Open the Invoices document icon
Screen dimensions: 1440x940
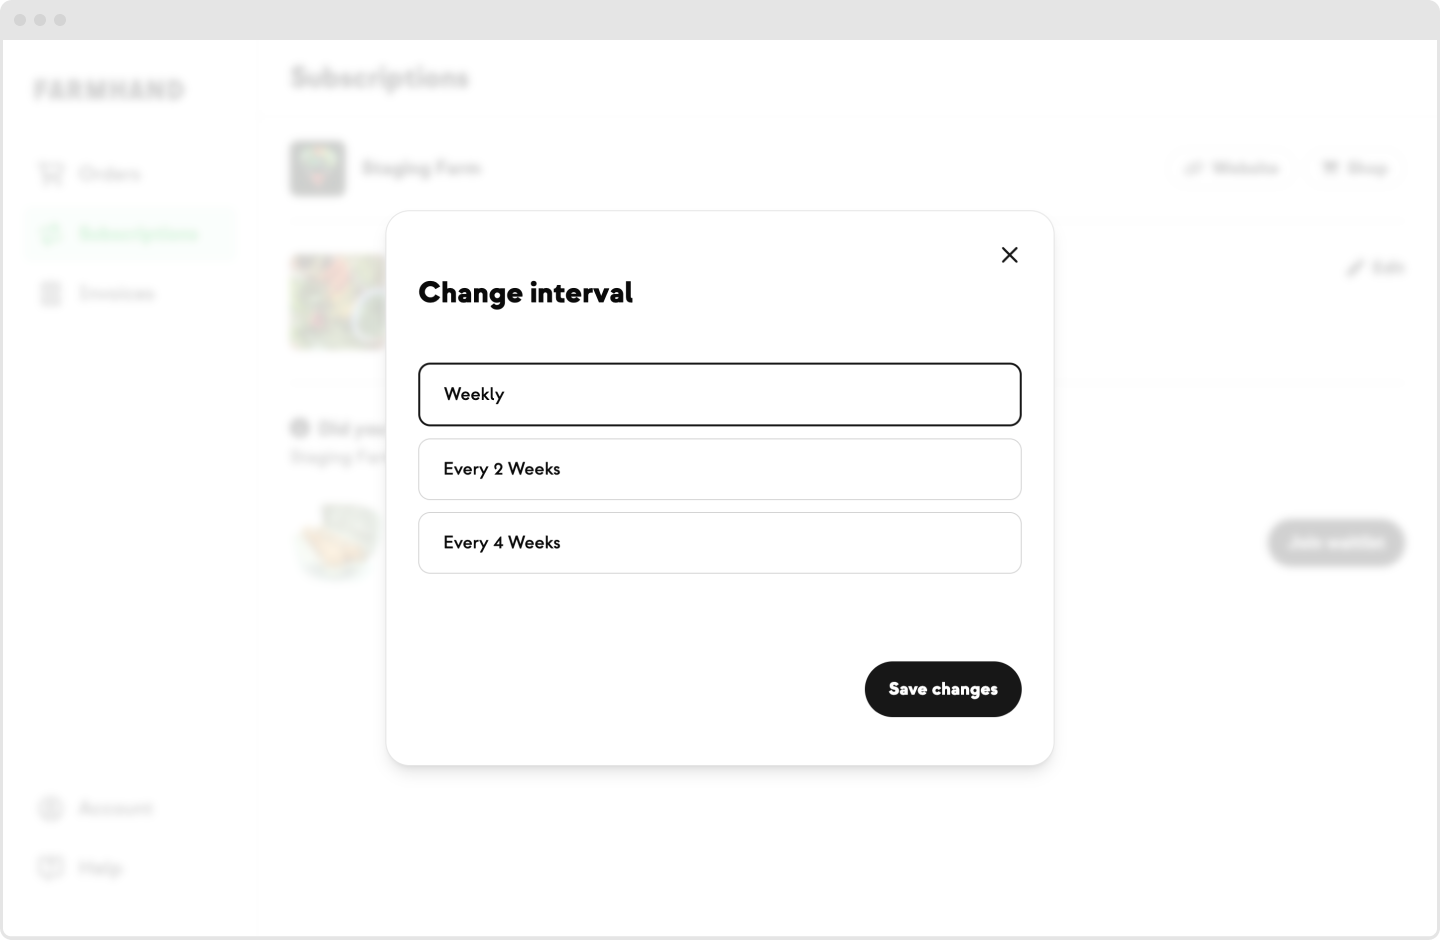pos(51,293)
